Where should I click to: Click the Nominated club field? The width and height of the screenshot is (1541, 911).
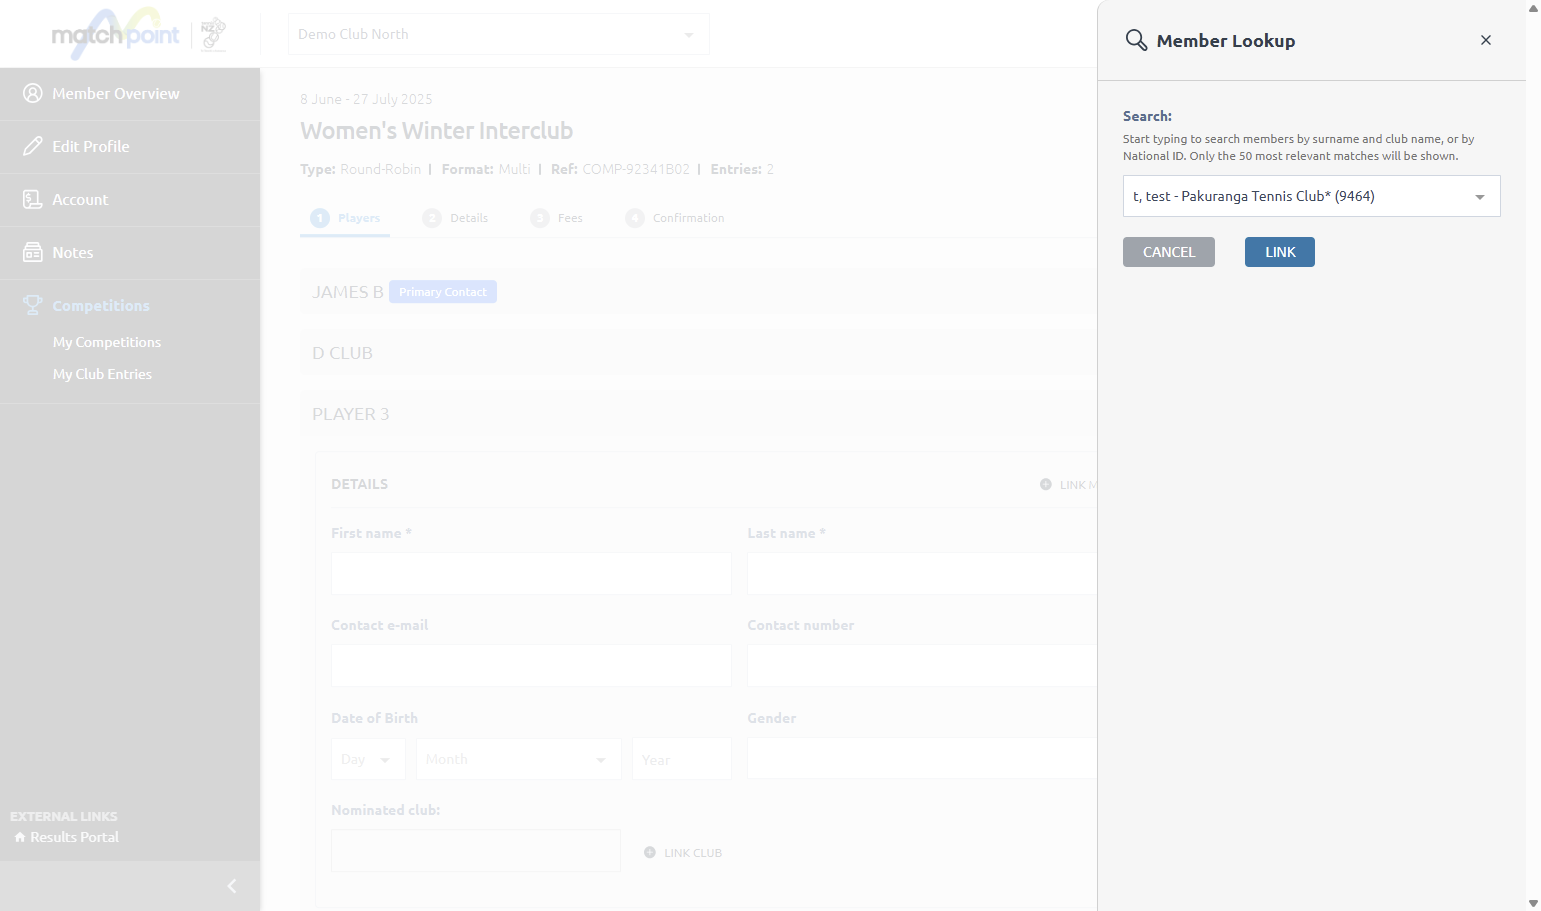pos(476,850)
